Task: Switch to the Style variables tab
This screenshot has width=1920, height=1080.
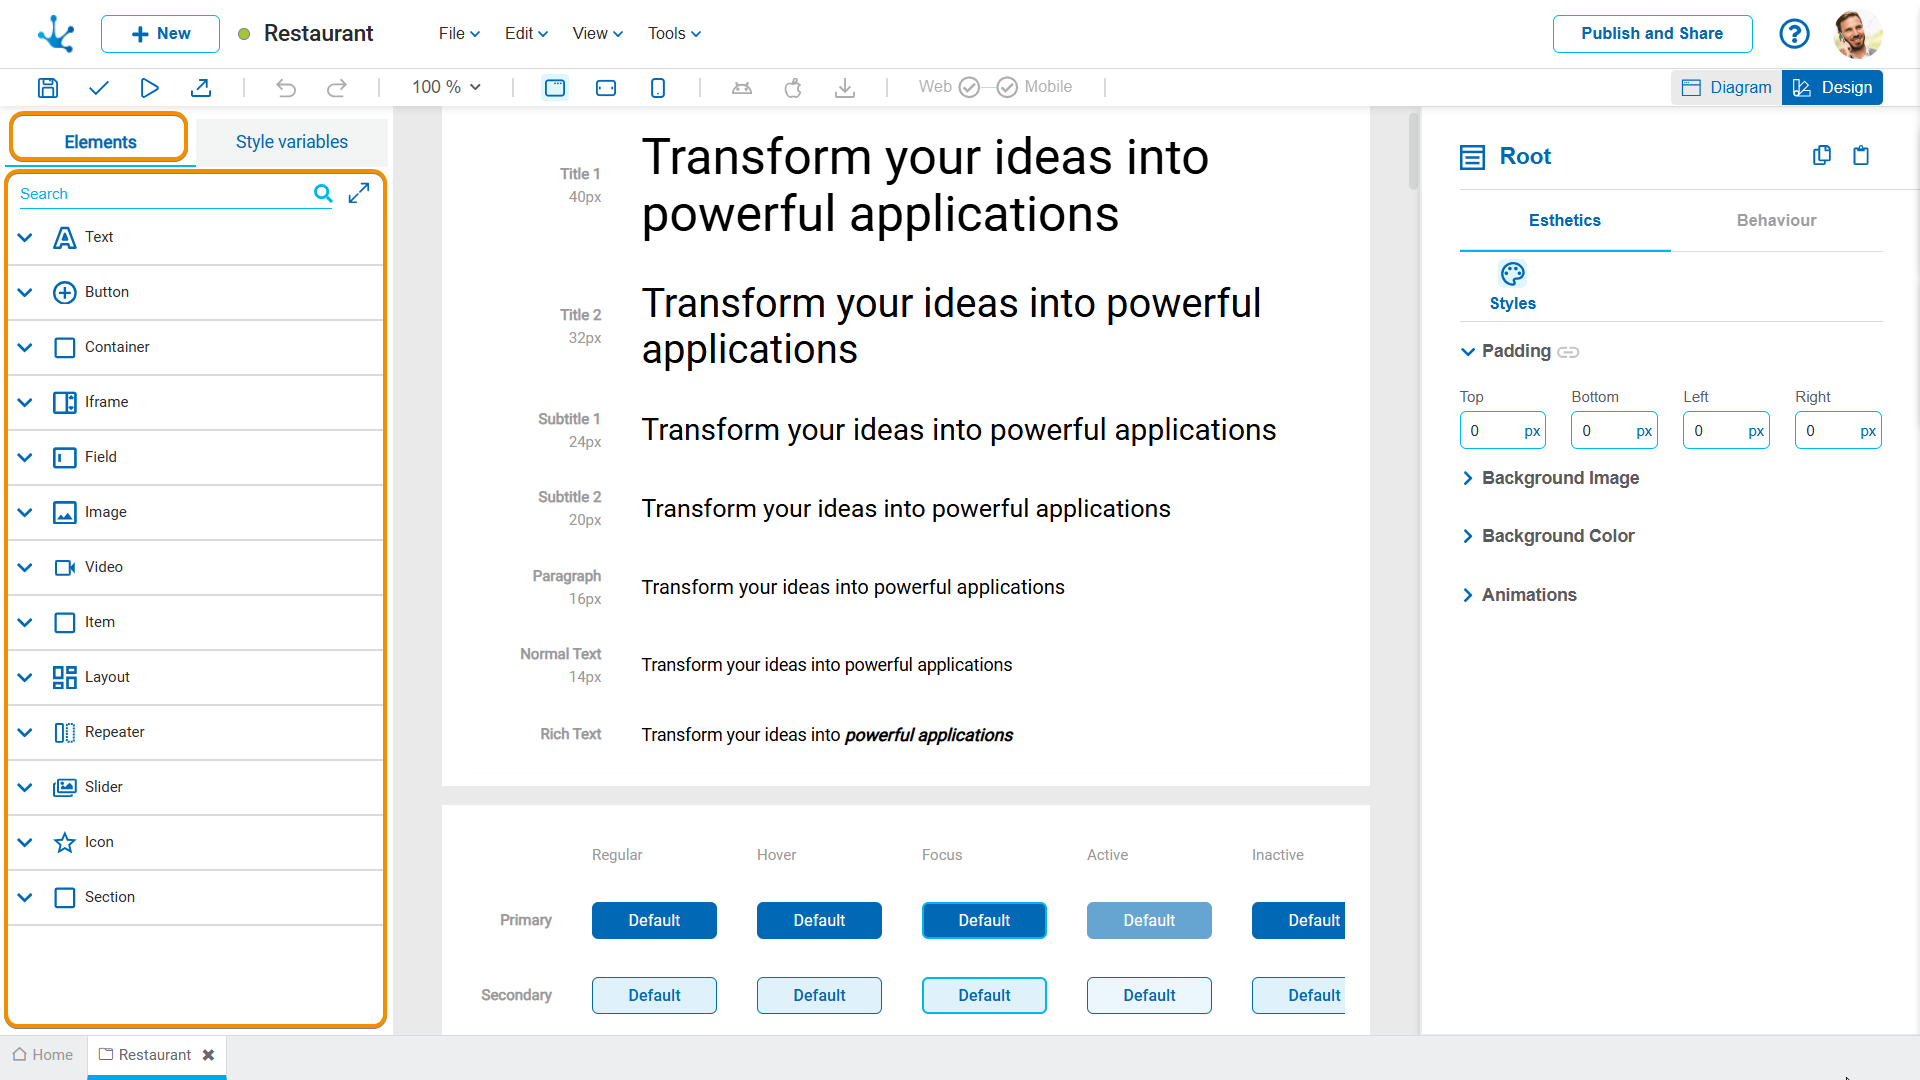Action: [x=291, y=142]
